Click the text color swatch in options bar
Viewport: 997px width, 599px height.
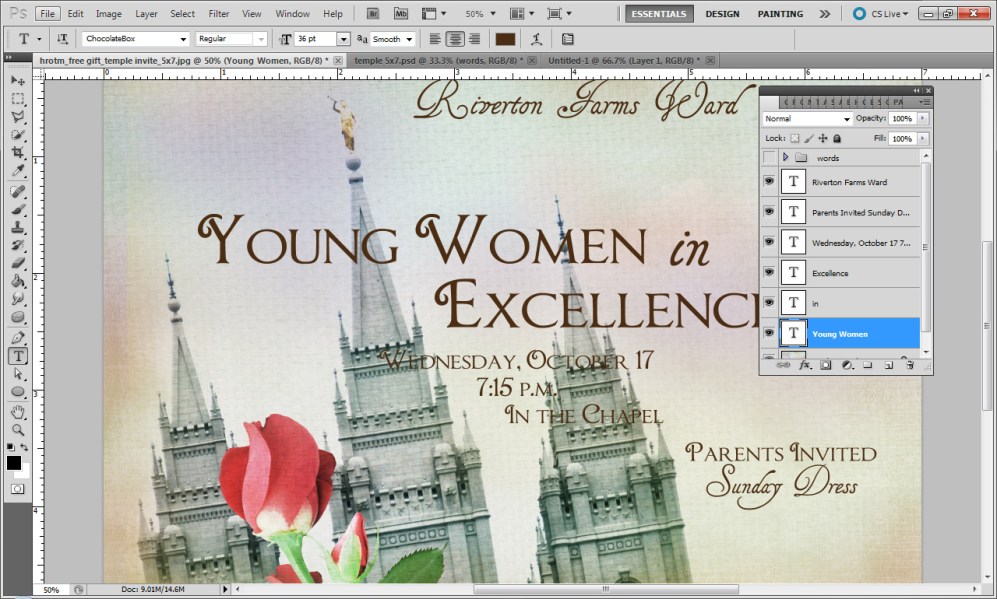tap(504, 38)
